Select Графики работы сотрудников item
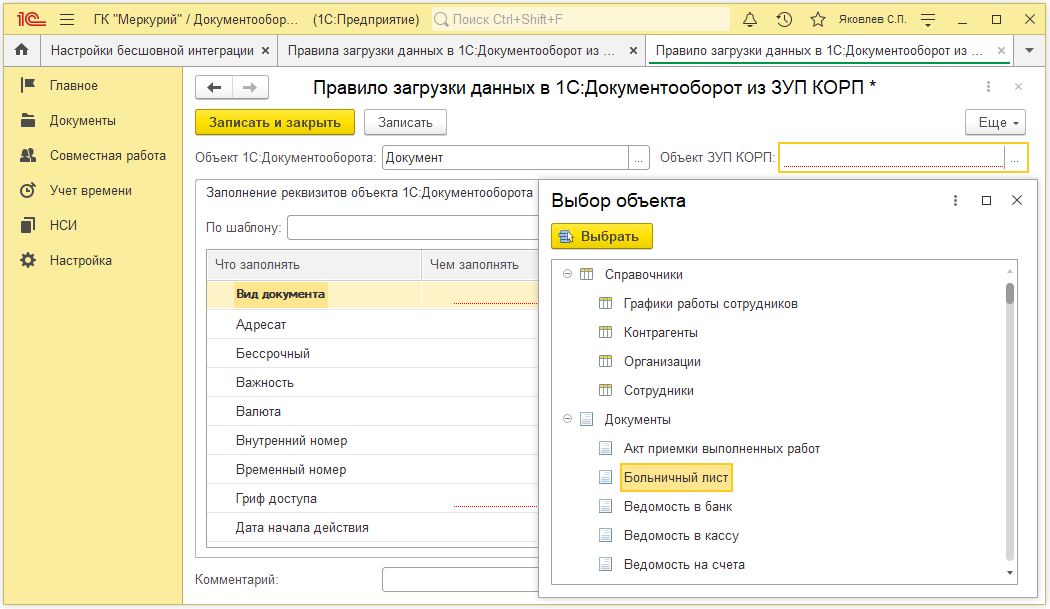The height and width of the screenshot is (609, 1050). coord(710,303)
